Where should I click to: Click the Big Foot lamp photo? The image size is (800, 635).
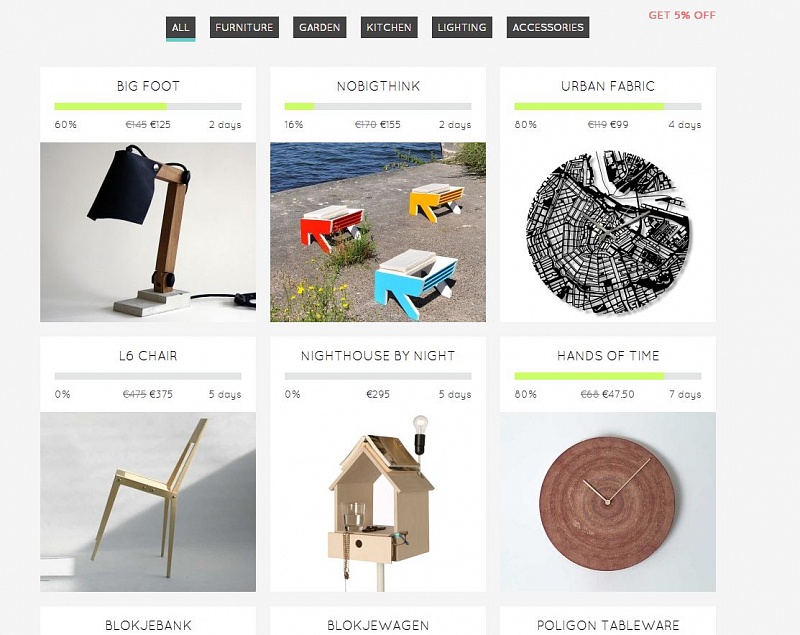pyautogui.click(x=148, y=232)
